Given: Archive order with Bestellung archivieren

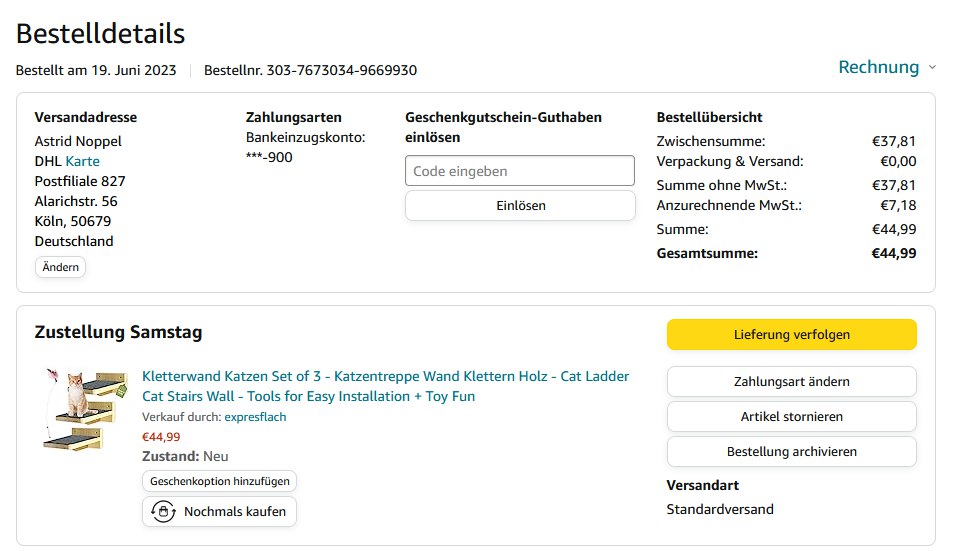Looking at the screenshot, I should coord(791,451).
